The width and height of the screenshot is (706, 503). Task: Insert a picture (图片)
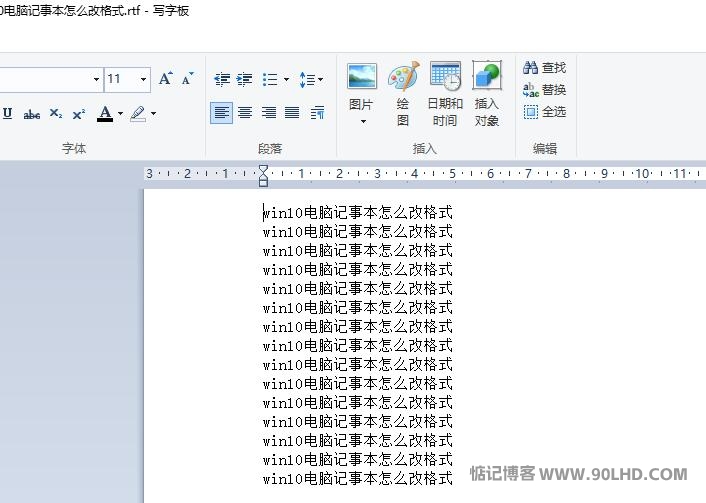point(362,86)
